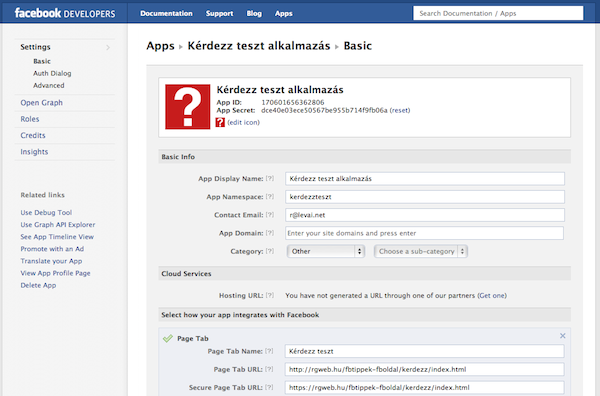The width and height of the screenshot is (600, 396).
Task: Click help [?] next to App Domain
Action: click(270, 233)
